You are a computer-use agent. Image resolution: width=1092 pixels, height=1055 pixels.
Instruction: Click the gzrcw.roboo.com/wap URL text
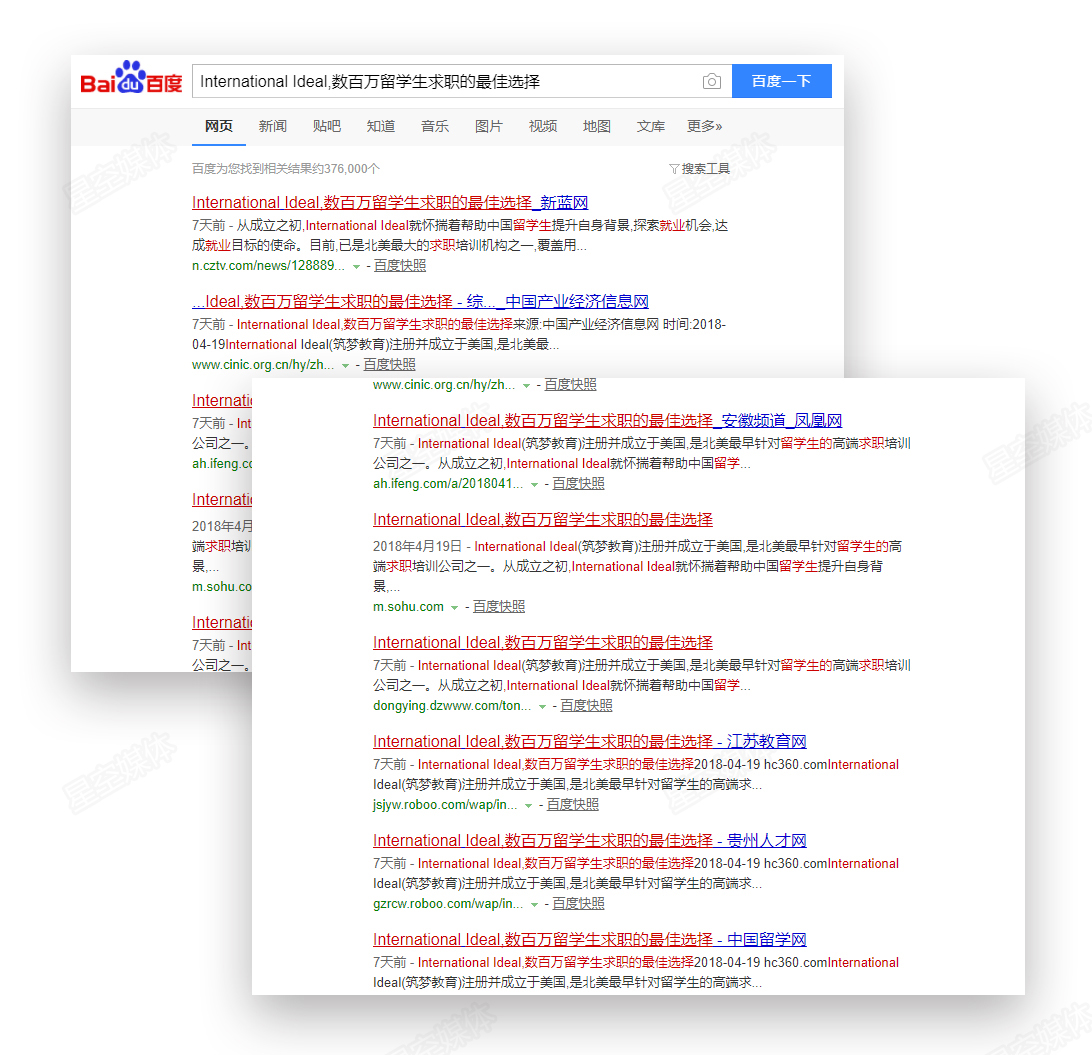448,904
